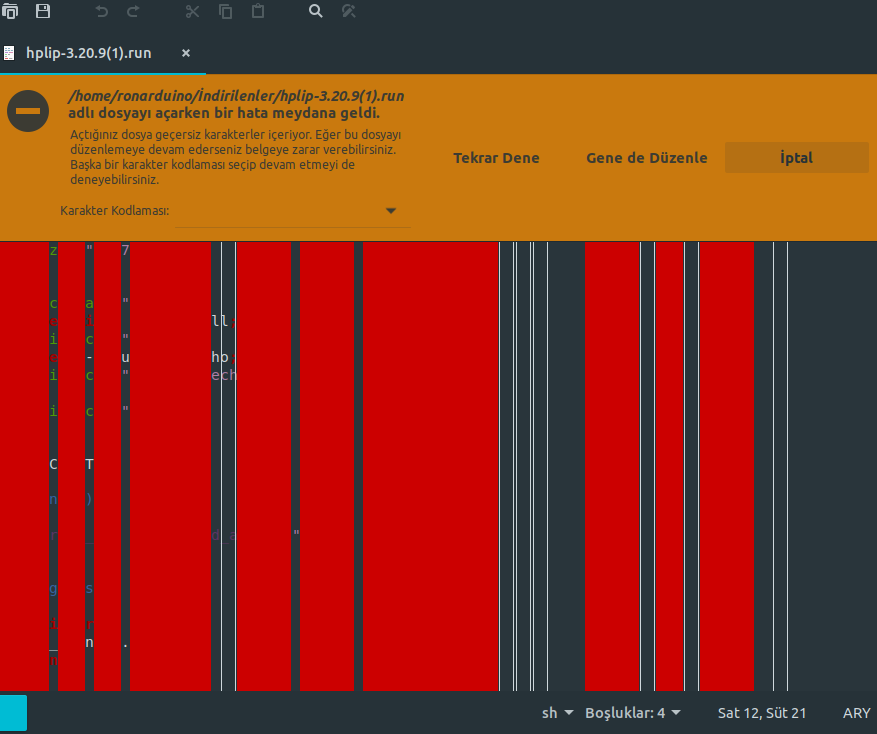Image resolution: width=877 pixels, height=734 pixels.
Task: Click the save file icon in toolbar
Action: click(x=43, y=11)
